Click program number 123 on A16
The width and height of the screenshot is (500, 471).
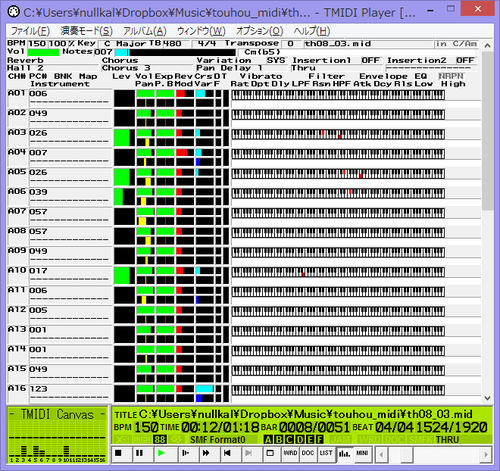(38, 389)
